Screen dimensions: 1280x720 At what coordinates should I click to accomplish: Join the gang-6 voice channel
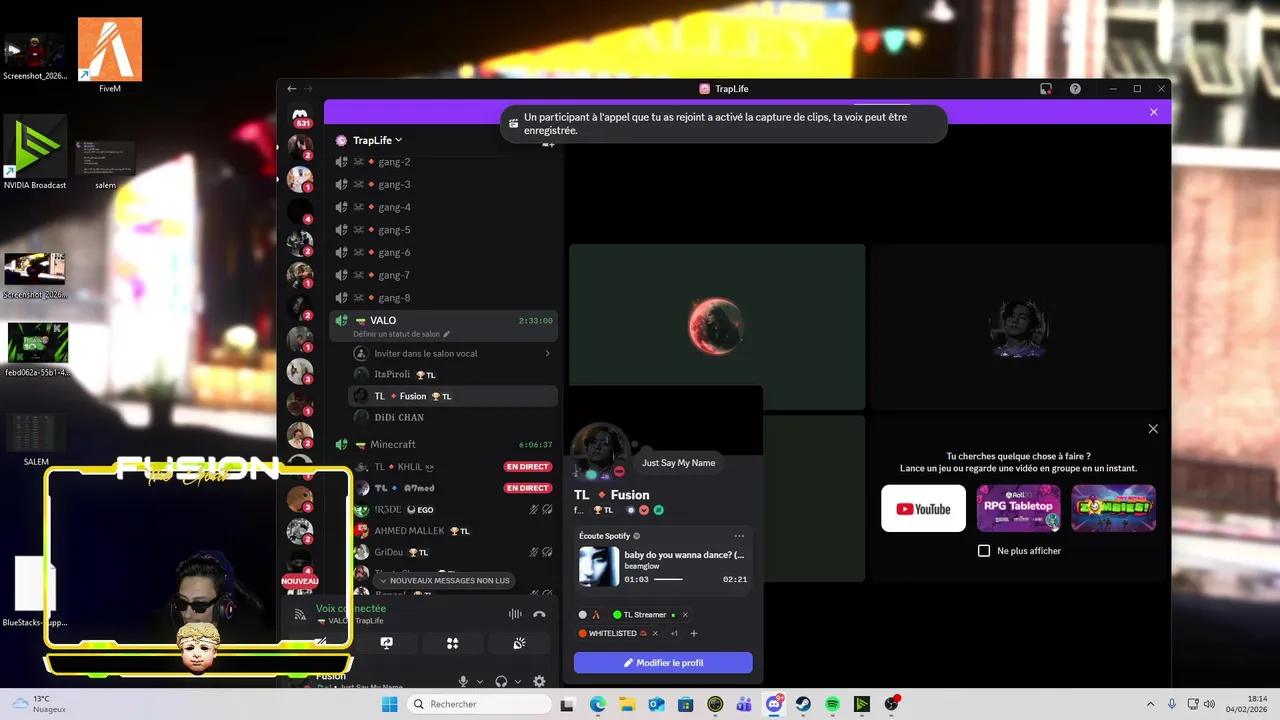(x=443, y=252)
